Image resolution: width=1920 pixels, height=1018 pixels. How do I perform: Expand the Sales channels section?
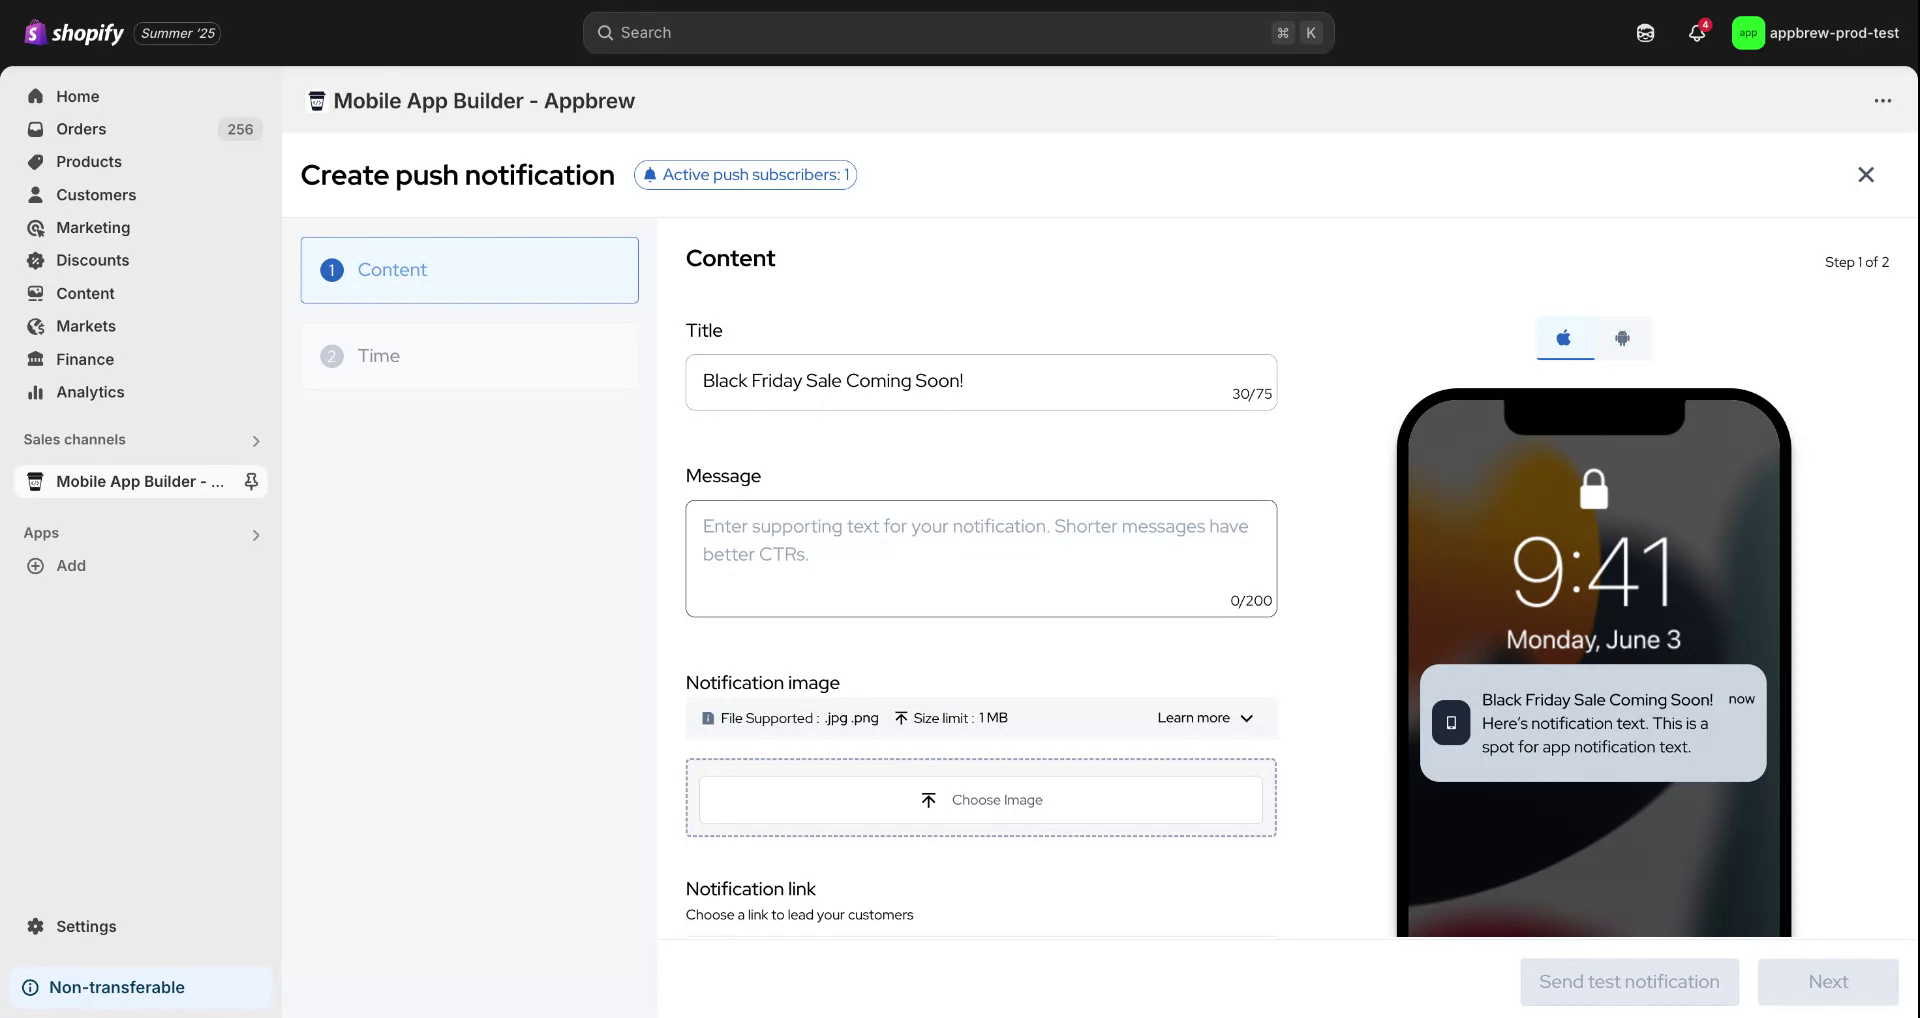coord(256,440)
